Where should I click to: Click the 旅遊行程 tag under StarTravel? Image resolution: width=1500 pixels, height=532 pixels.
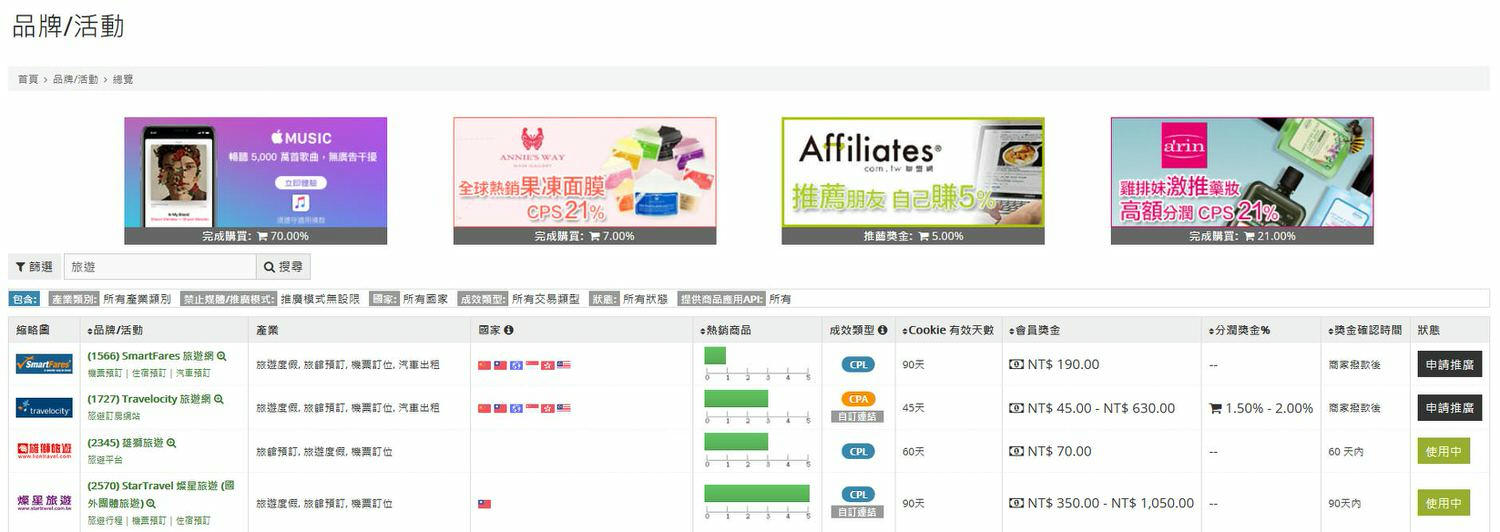[106, 521]
